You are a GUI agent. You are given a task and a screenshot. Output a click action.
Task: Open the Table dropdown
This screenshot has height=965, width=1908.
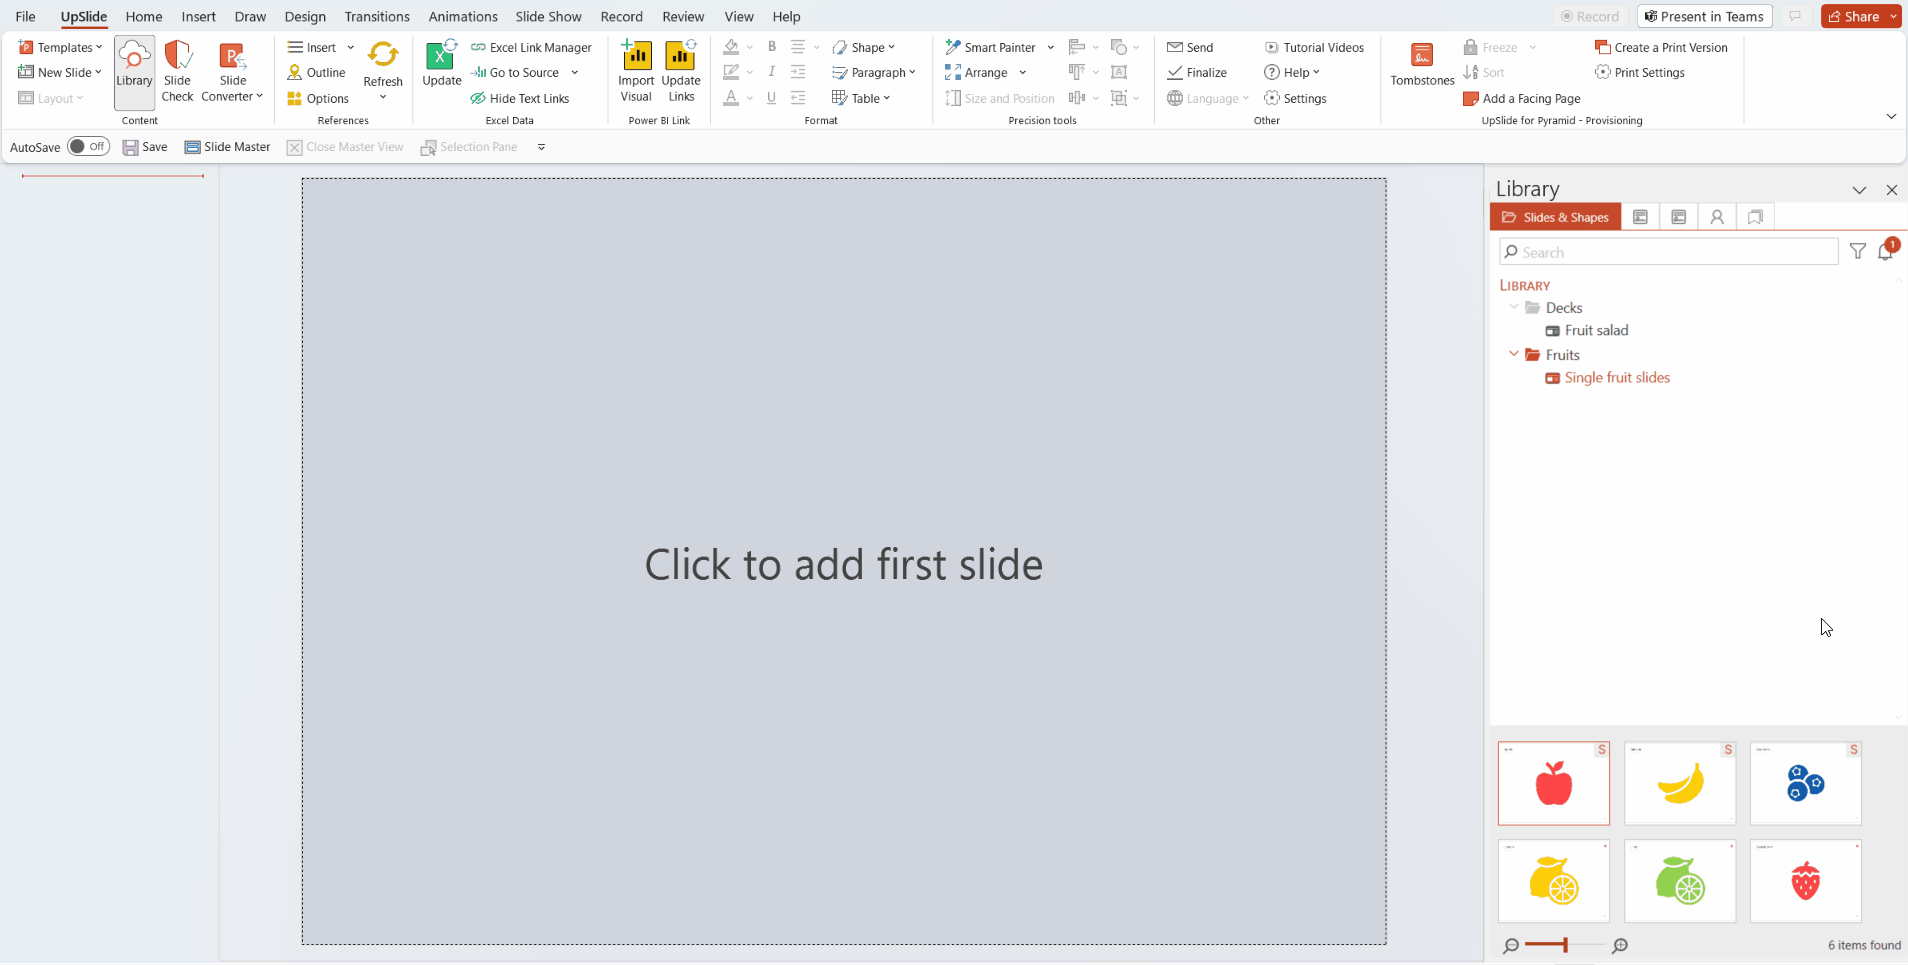pos(860,98)
